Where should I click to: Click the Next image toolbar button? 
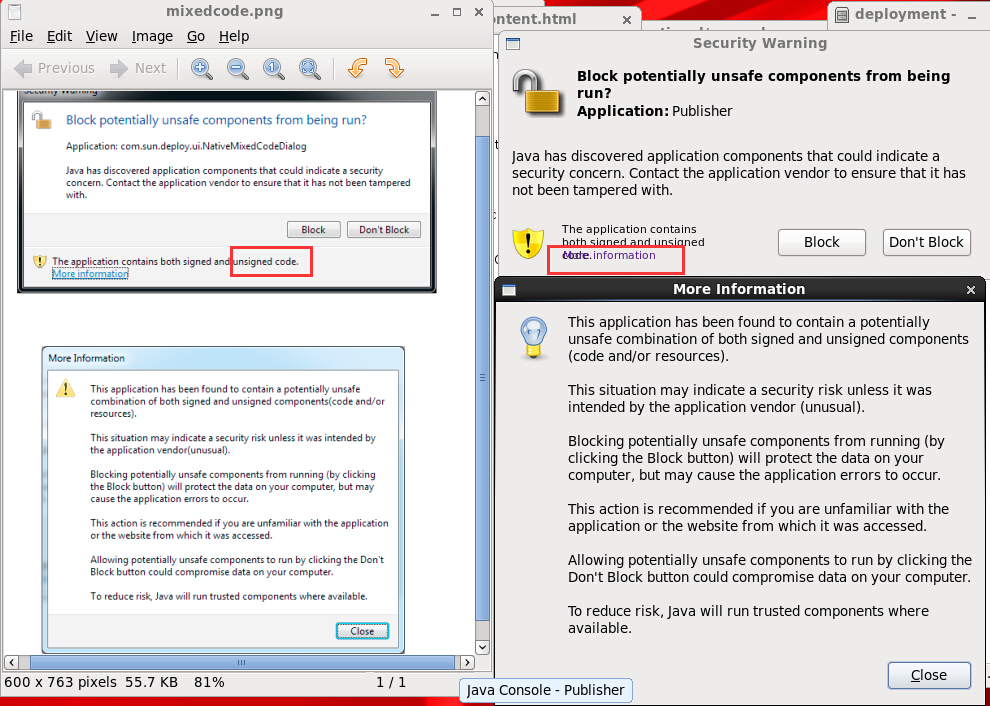click(138, 68)
